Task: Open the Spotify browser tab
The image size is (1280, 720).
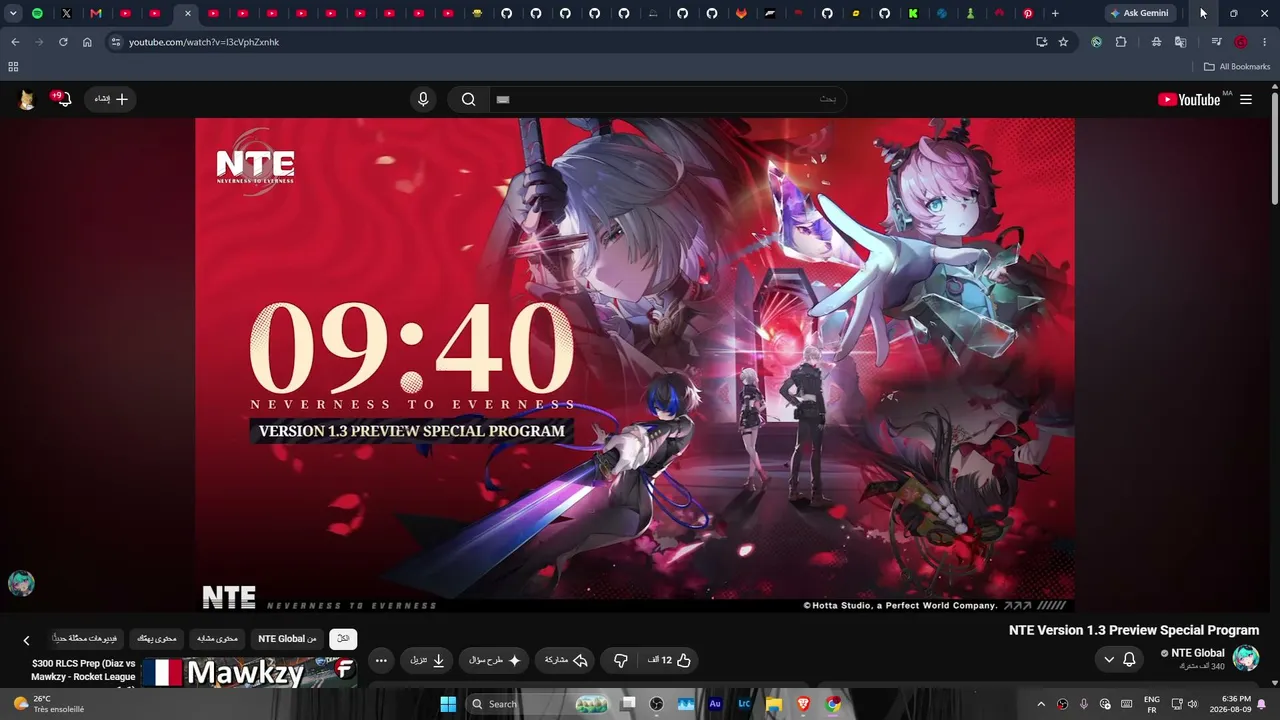Action: coord(37,14)
